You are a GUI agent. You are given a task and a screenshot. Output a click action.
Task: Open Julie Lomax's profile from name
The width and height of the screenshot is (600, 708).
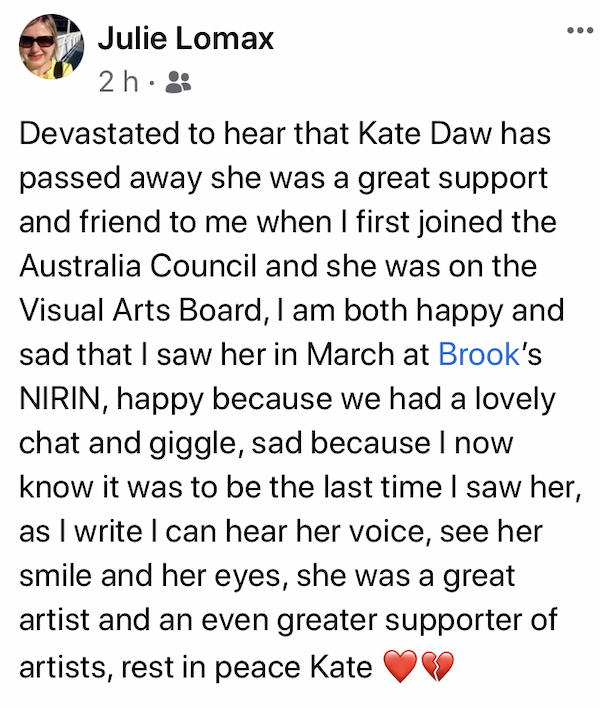(x=186, y=38)
